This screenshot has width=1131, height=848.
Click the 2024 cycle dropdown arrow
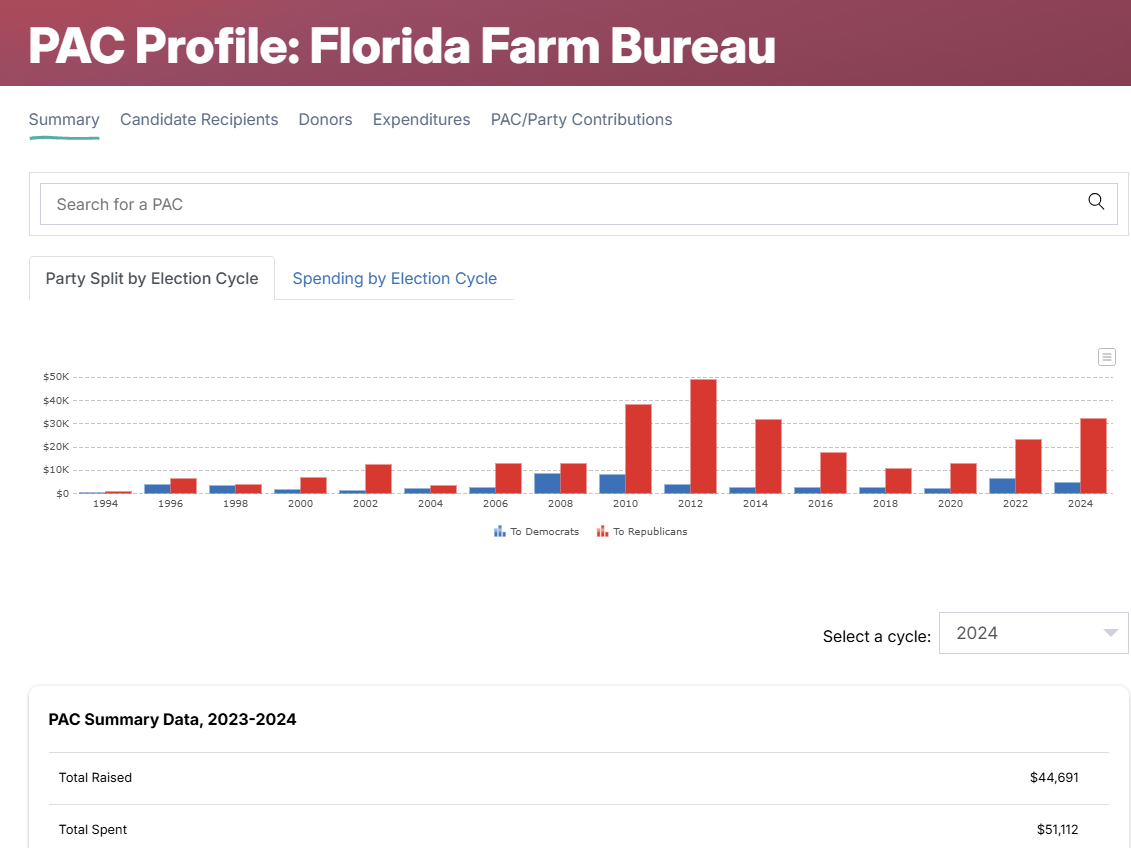1109,633
